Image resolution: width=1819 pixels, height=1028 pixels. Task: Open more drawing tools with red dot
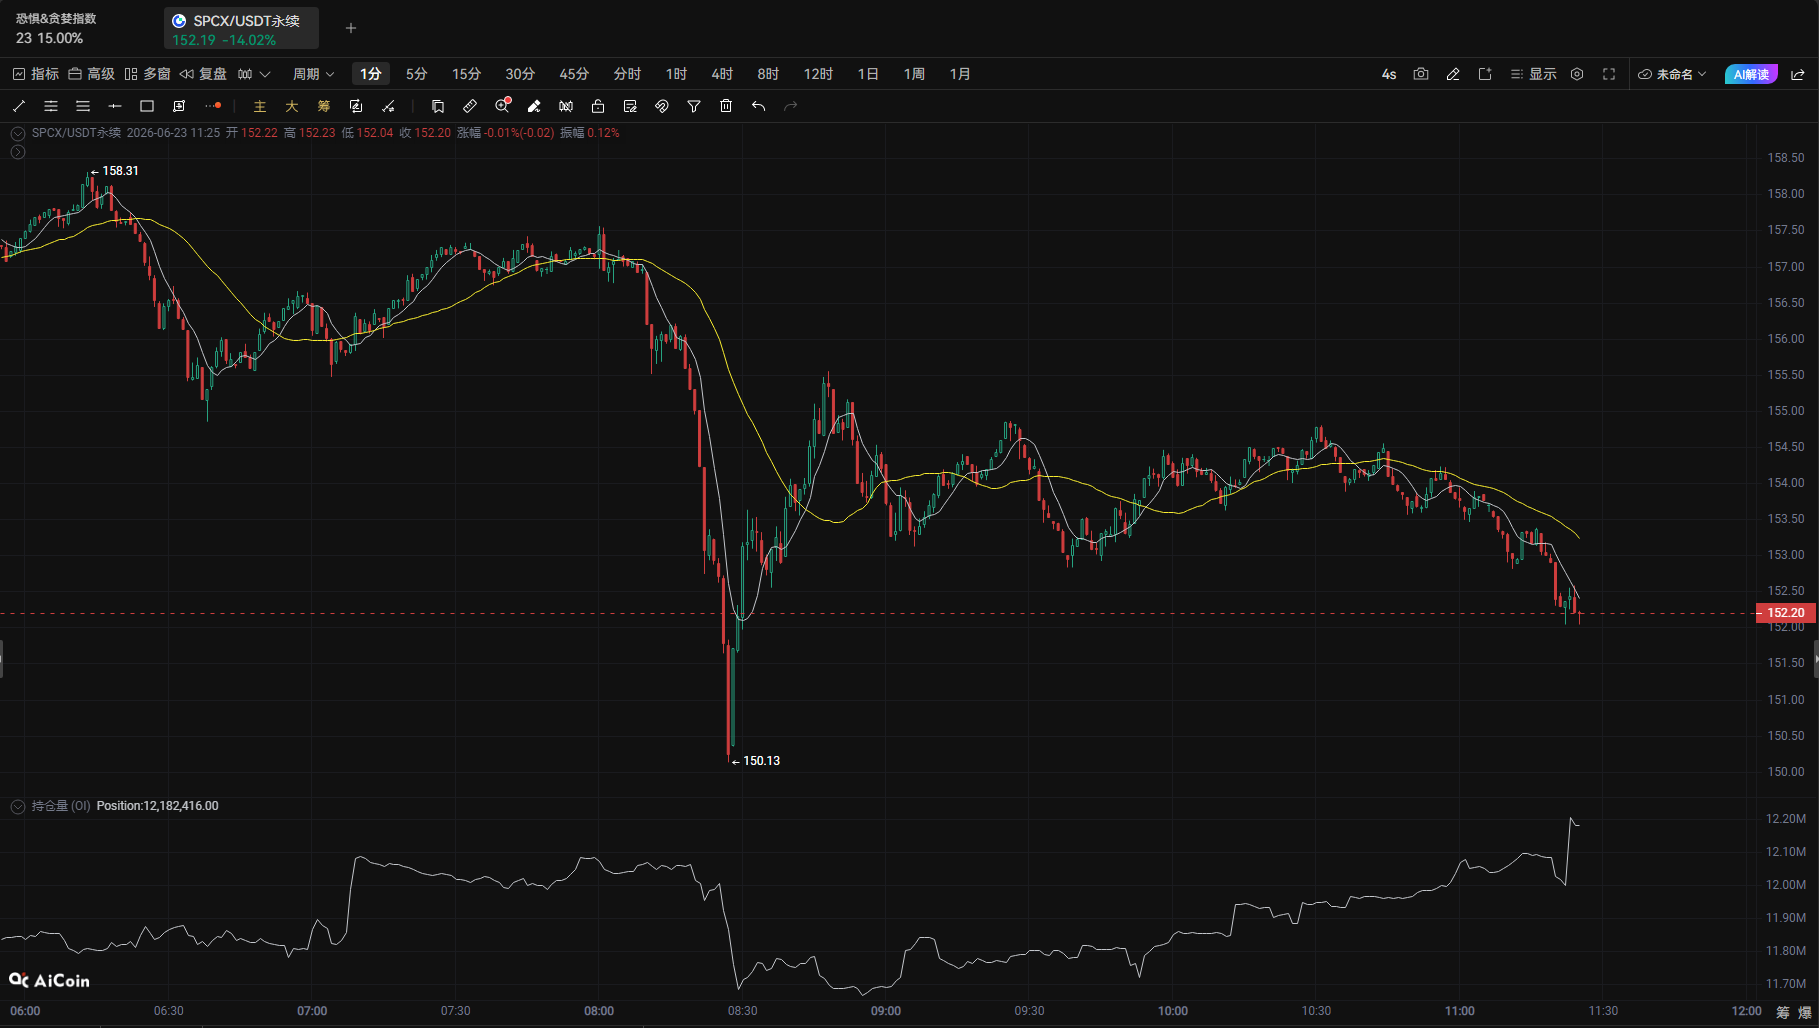click(212, 106)
